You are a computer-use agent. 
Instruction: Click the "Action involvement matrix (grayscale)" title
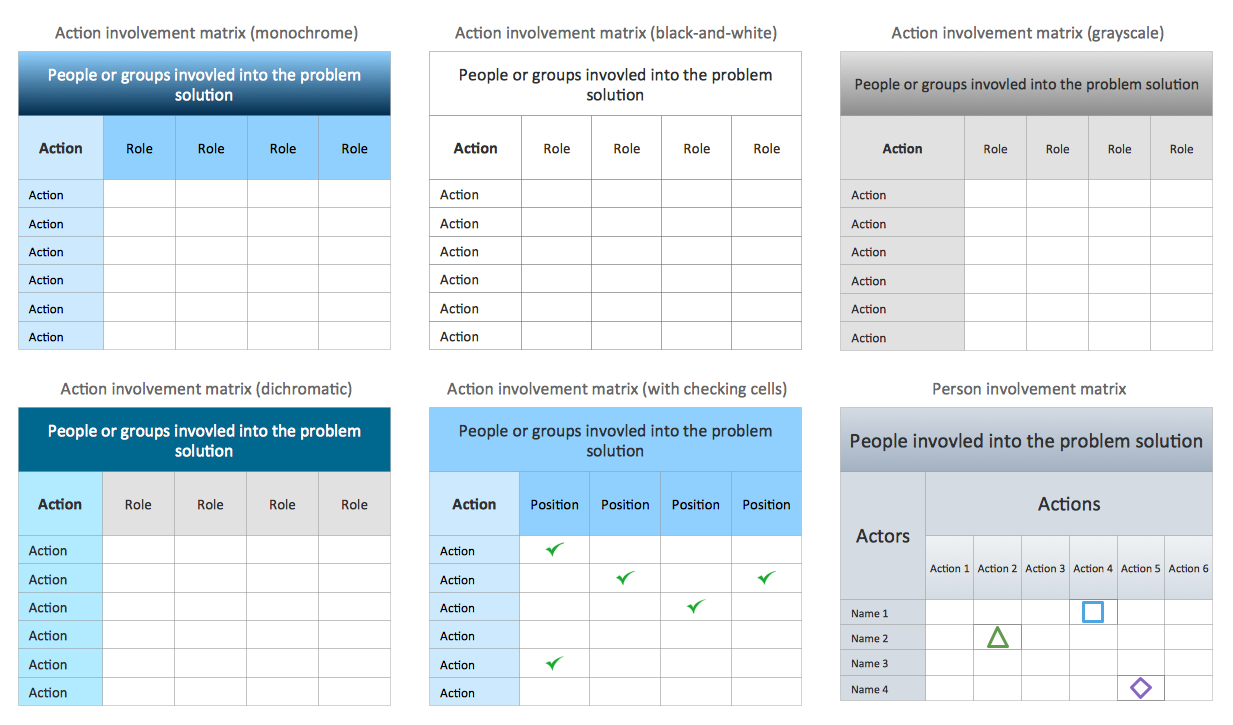pos(1028,33)
